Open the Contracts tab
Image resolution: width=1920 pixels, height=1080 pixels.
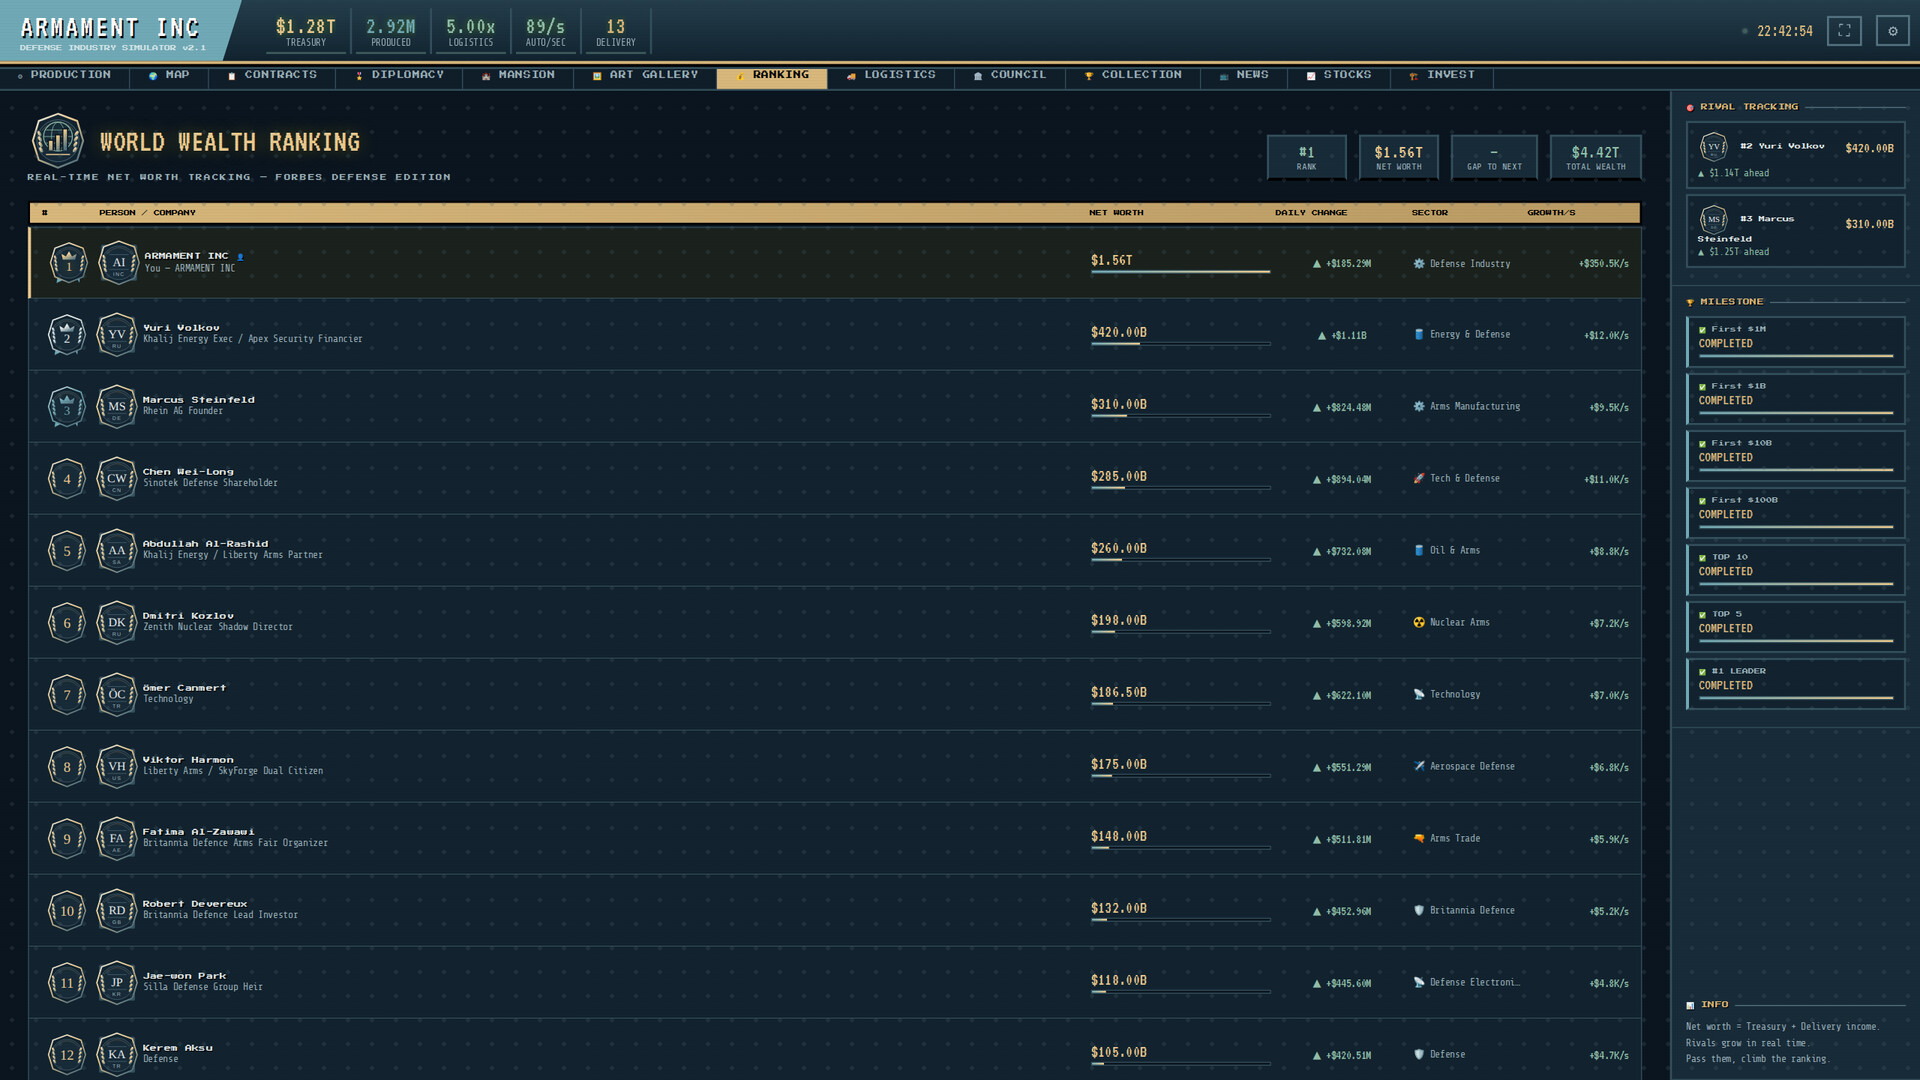(271, 75)
